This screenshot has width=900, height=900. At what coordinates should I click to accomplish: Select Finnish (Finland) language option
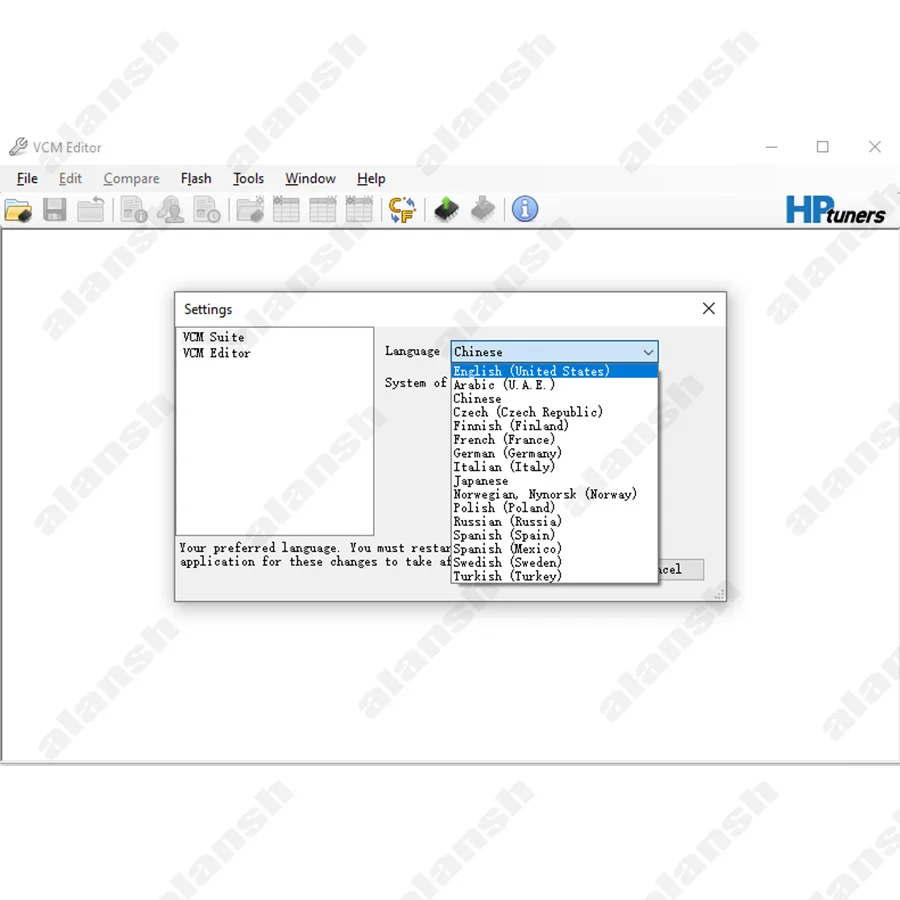[x=554, y=426]
